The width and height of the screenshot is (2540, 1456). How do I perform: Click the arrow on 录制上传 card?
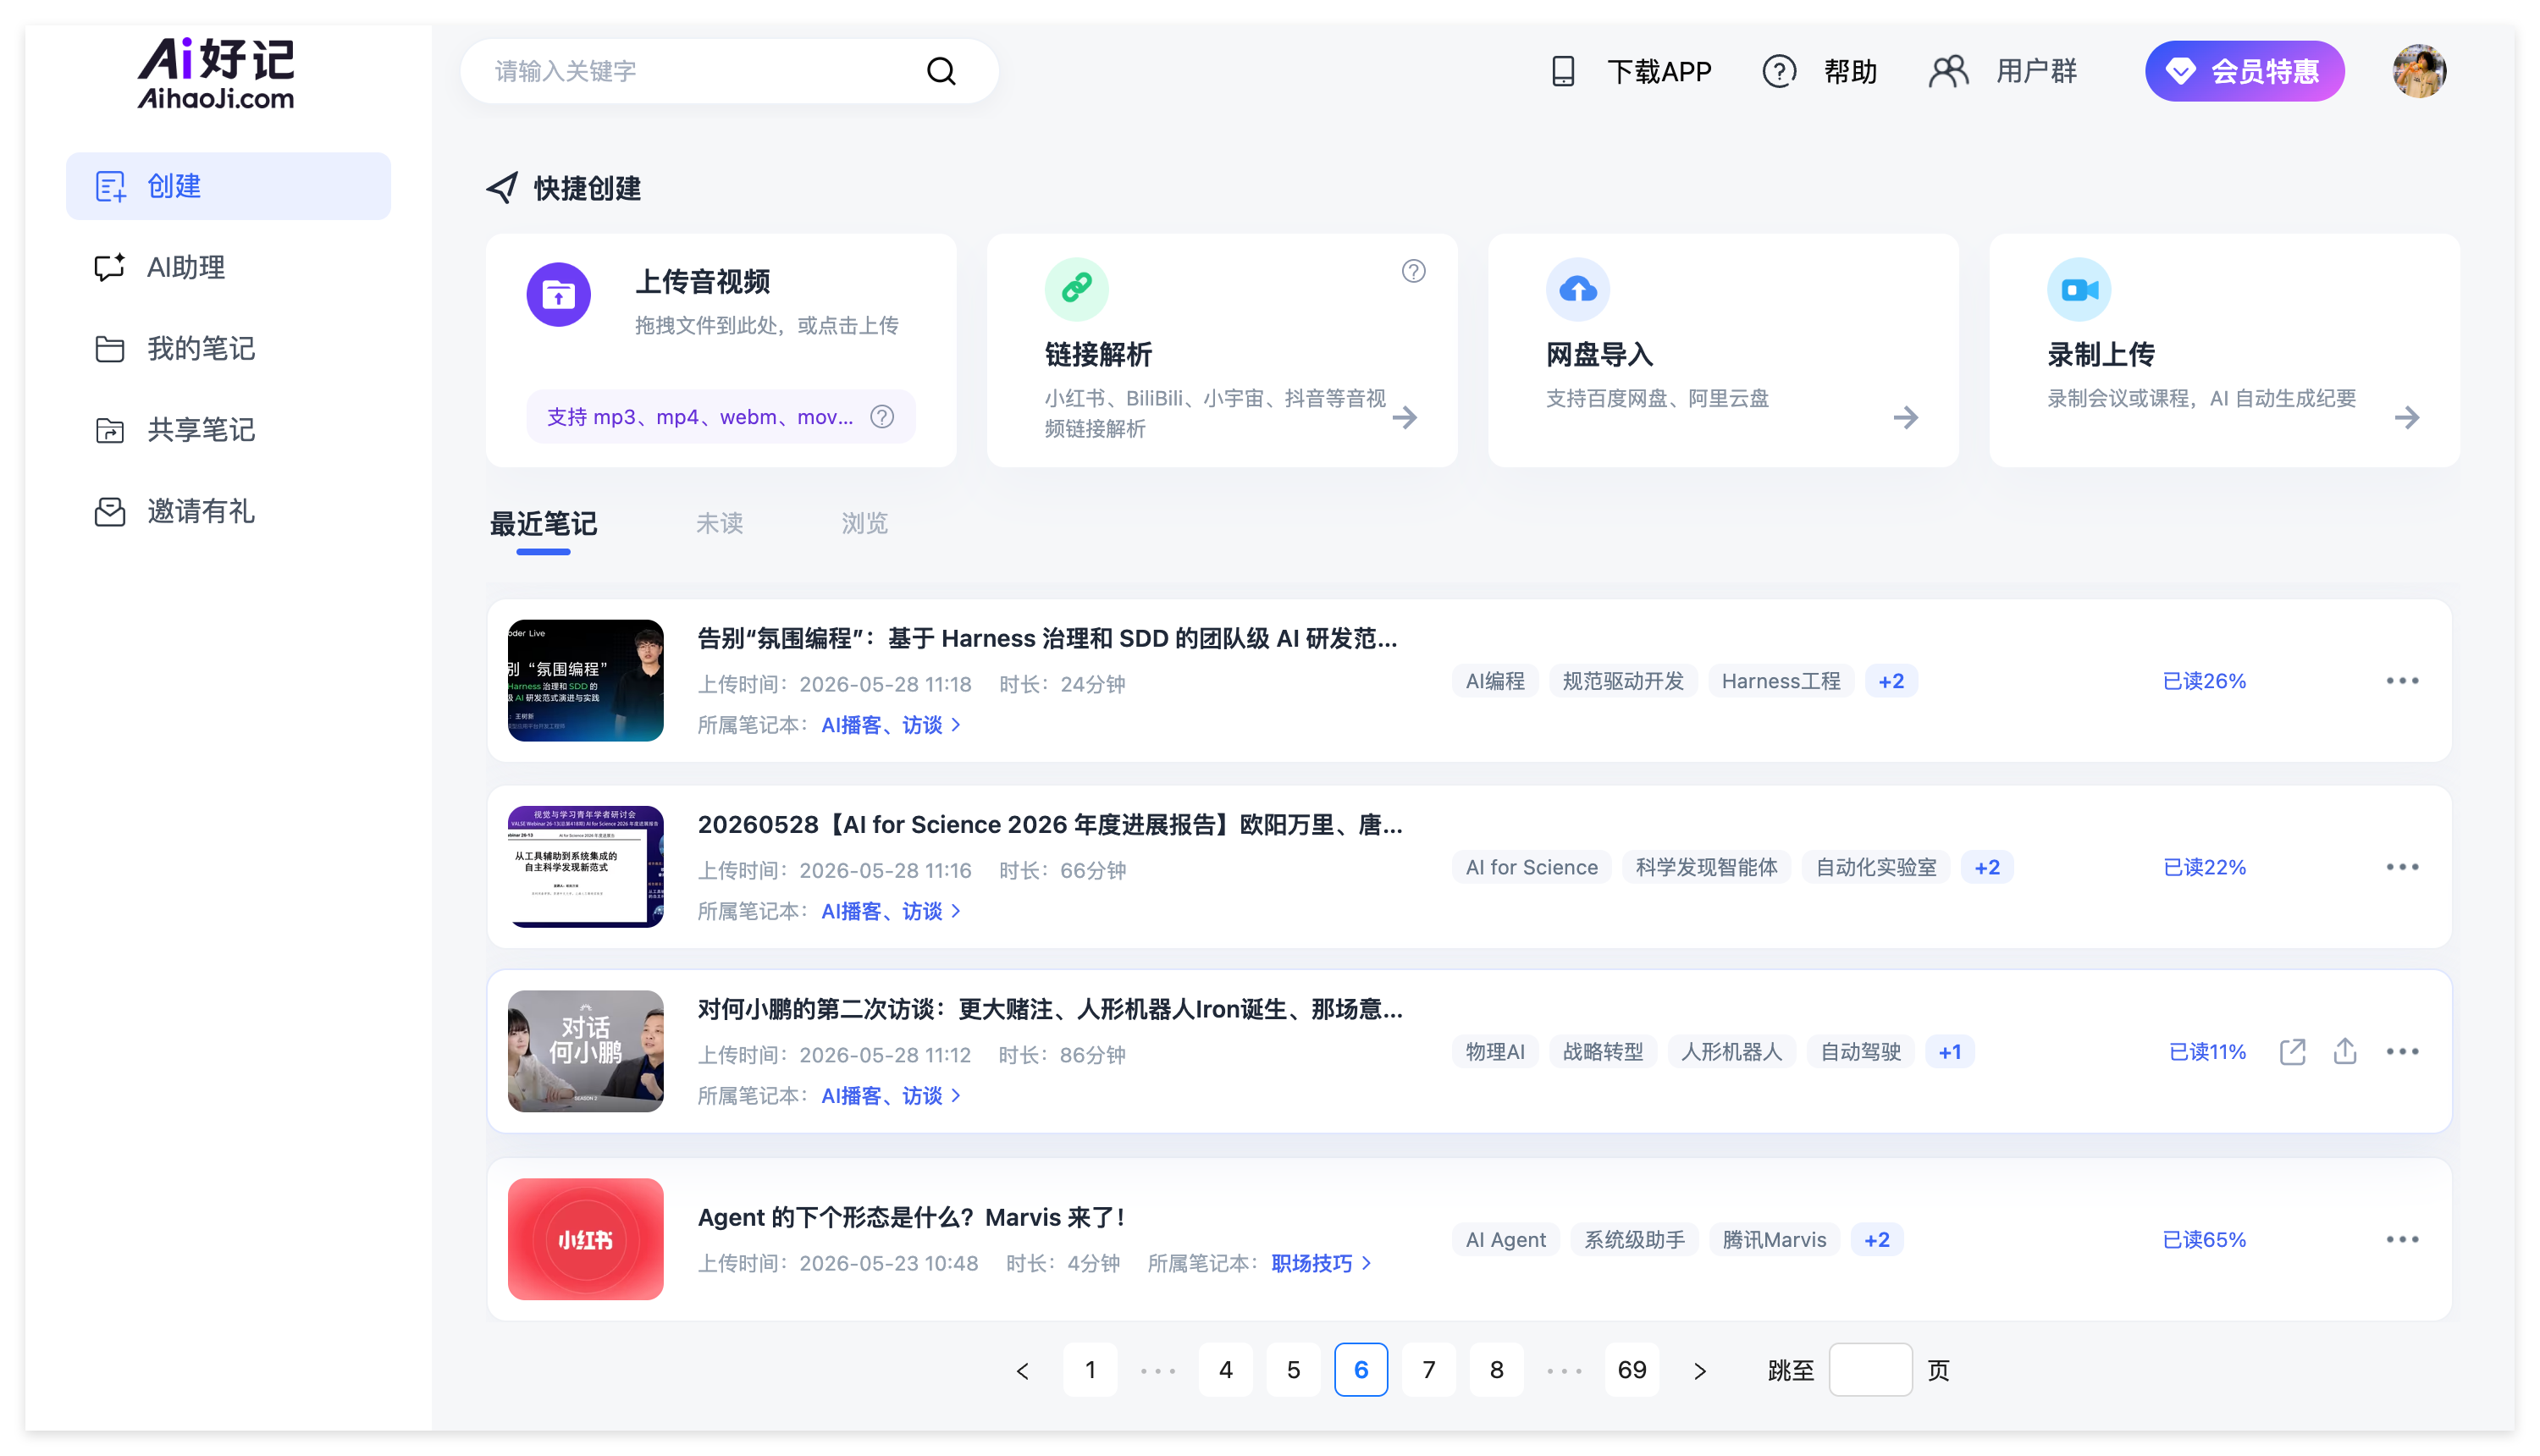(x=2407, y=417)
